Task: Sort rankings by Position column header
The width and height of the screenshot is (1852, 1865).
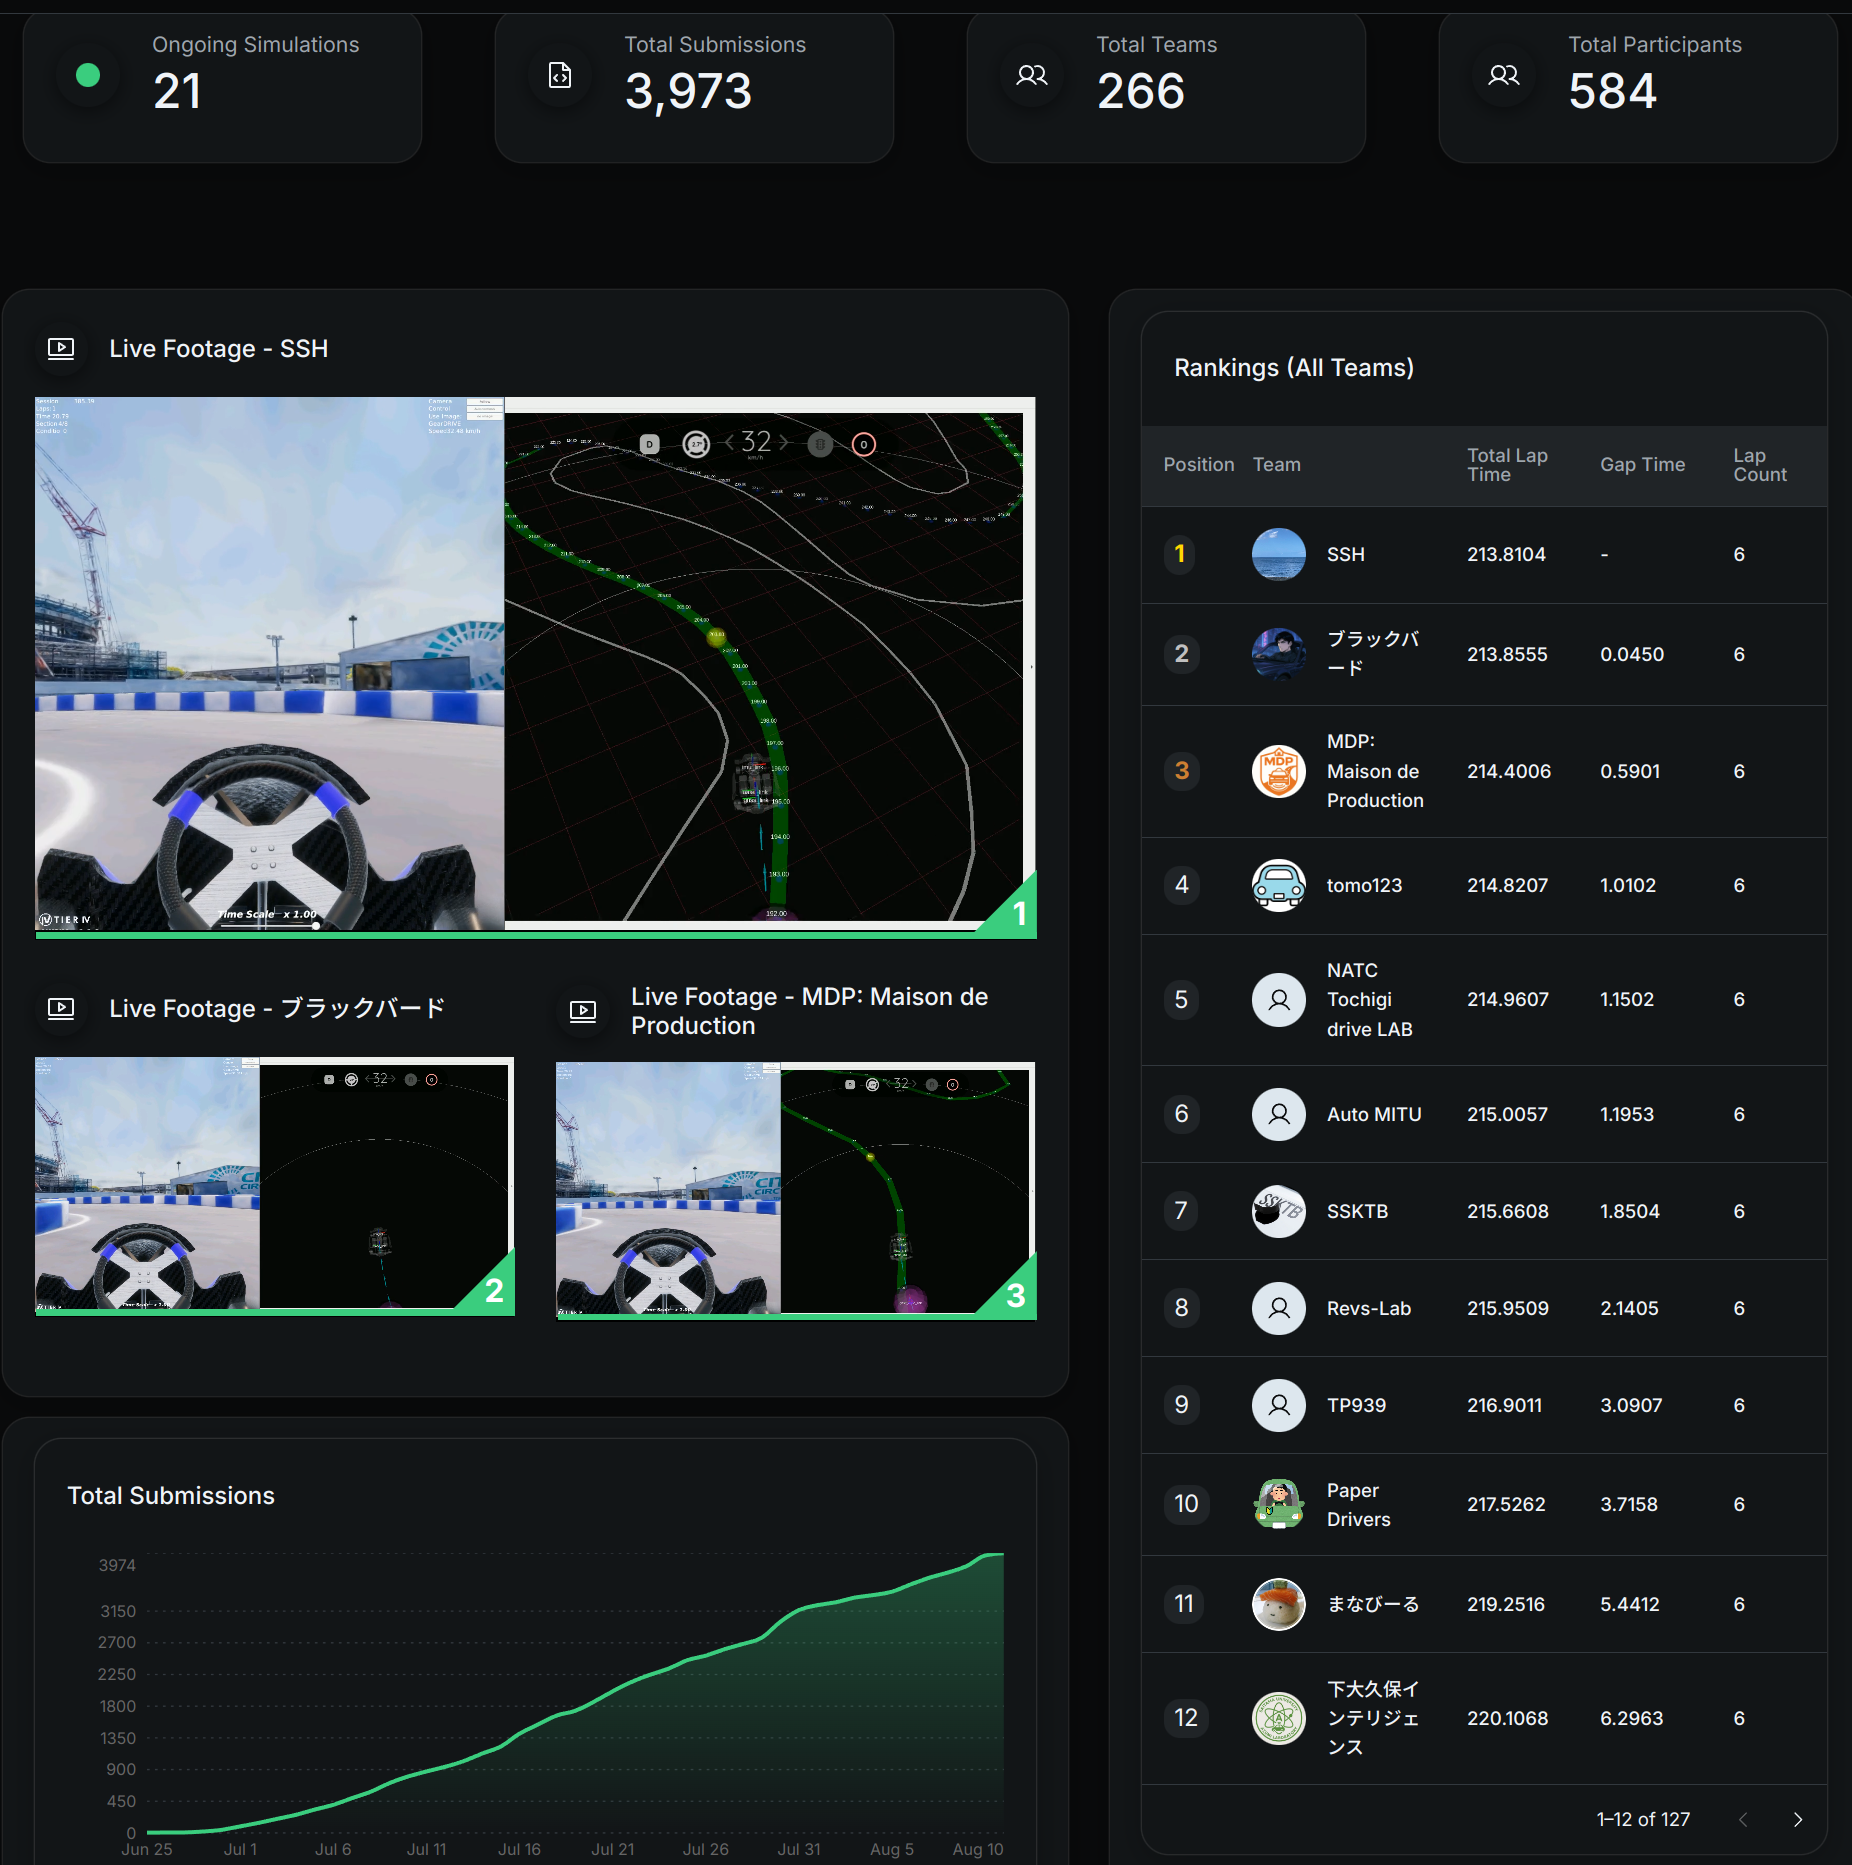Action: pos(1198,465)
